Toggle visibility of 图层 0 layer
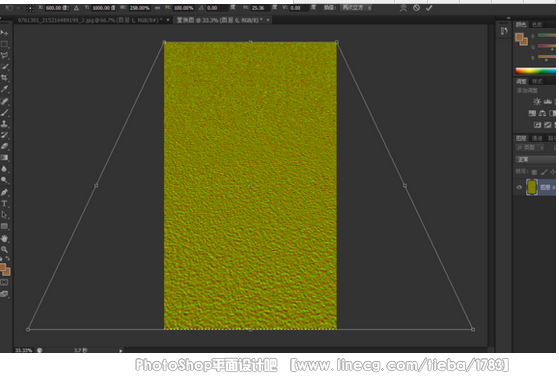Image resolution: width=559 pixels, height=382 pixels. click(519, 187)
